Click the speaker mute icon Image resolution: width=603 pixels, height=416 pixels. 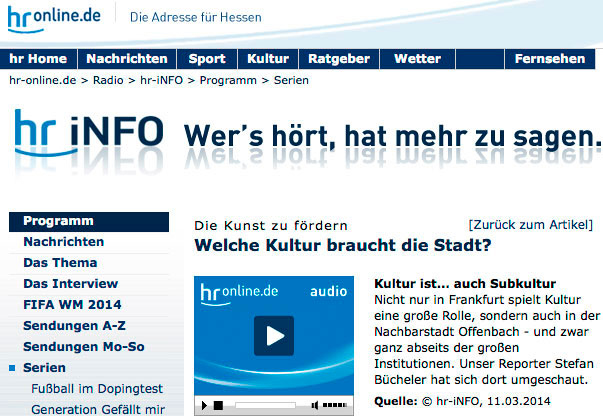click(315, 405)
